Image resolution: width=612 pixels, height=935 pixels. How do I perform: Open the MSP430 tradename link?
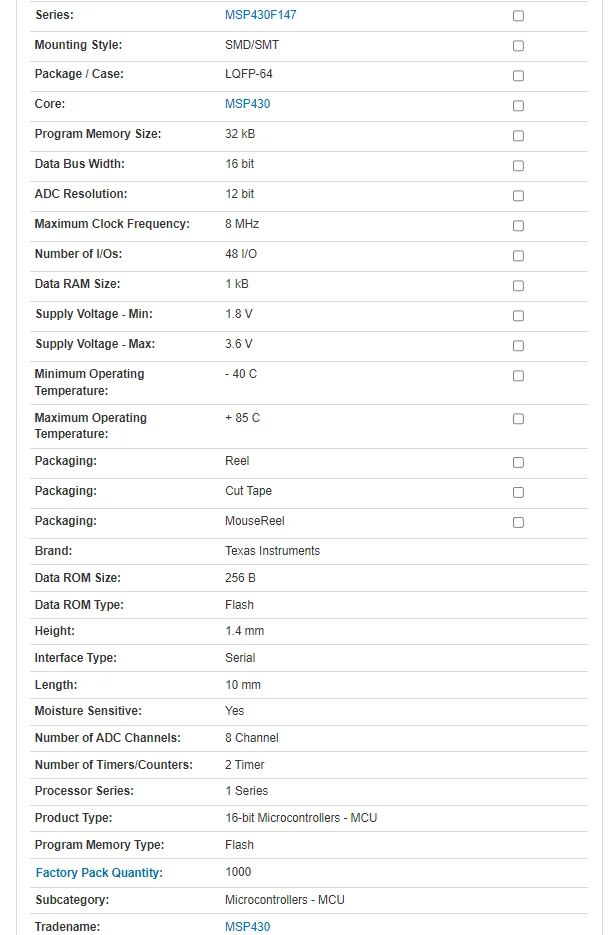coord(247,927)
